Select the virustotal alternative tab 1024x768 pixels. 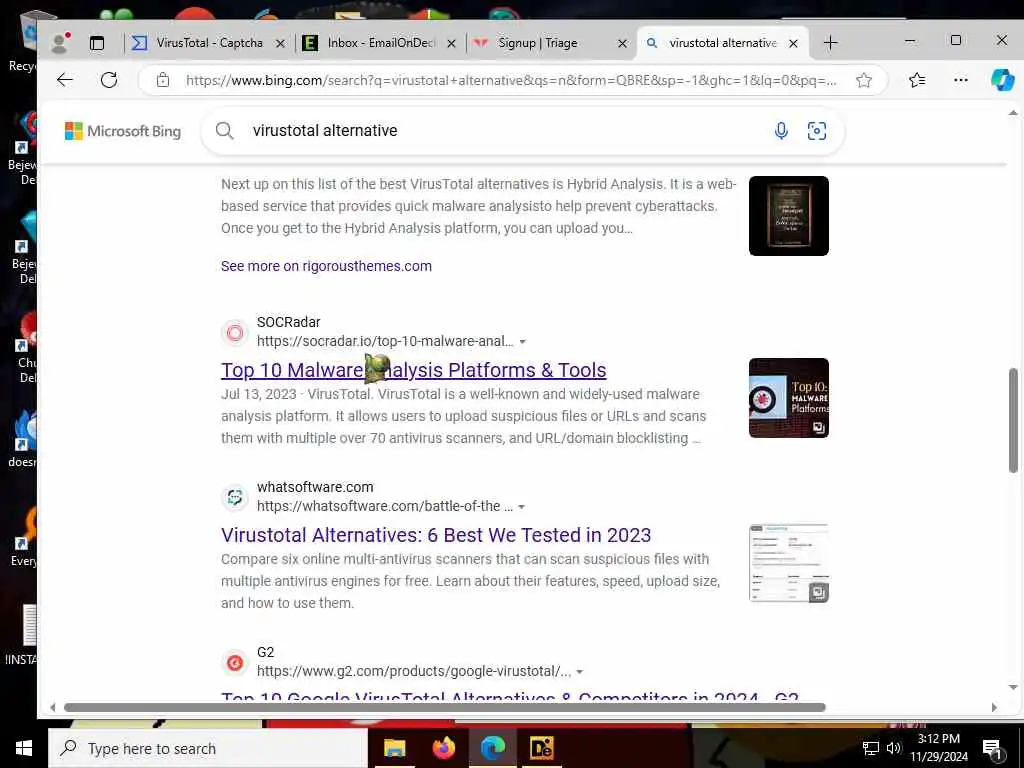click(x=722, y=43)
